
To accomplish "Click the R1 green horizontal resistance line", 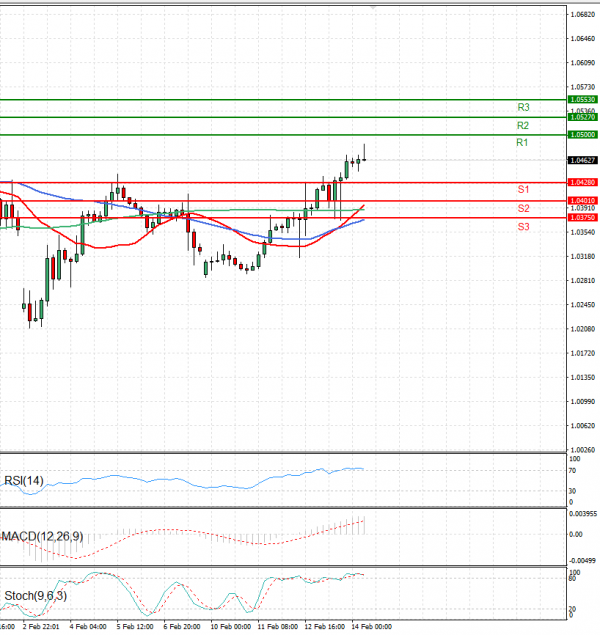I will [283, 134].
